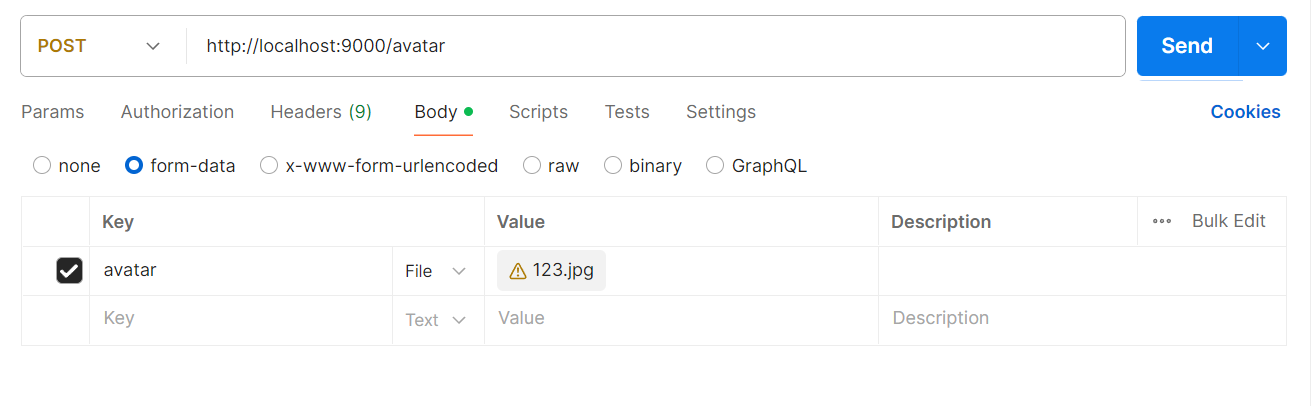1314x406 pixels.
Task: Select the none body type
Action: 42,166
